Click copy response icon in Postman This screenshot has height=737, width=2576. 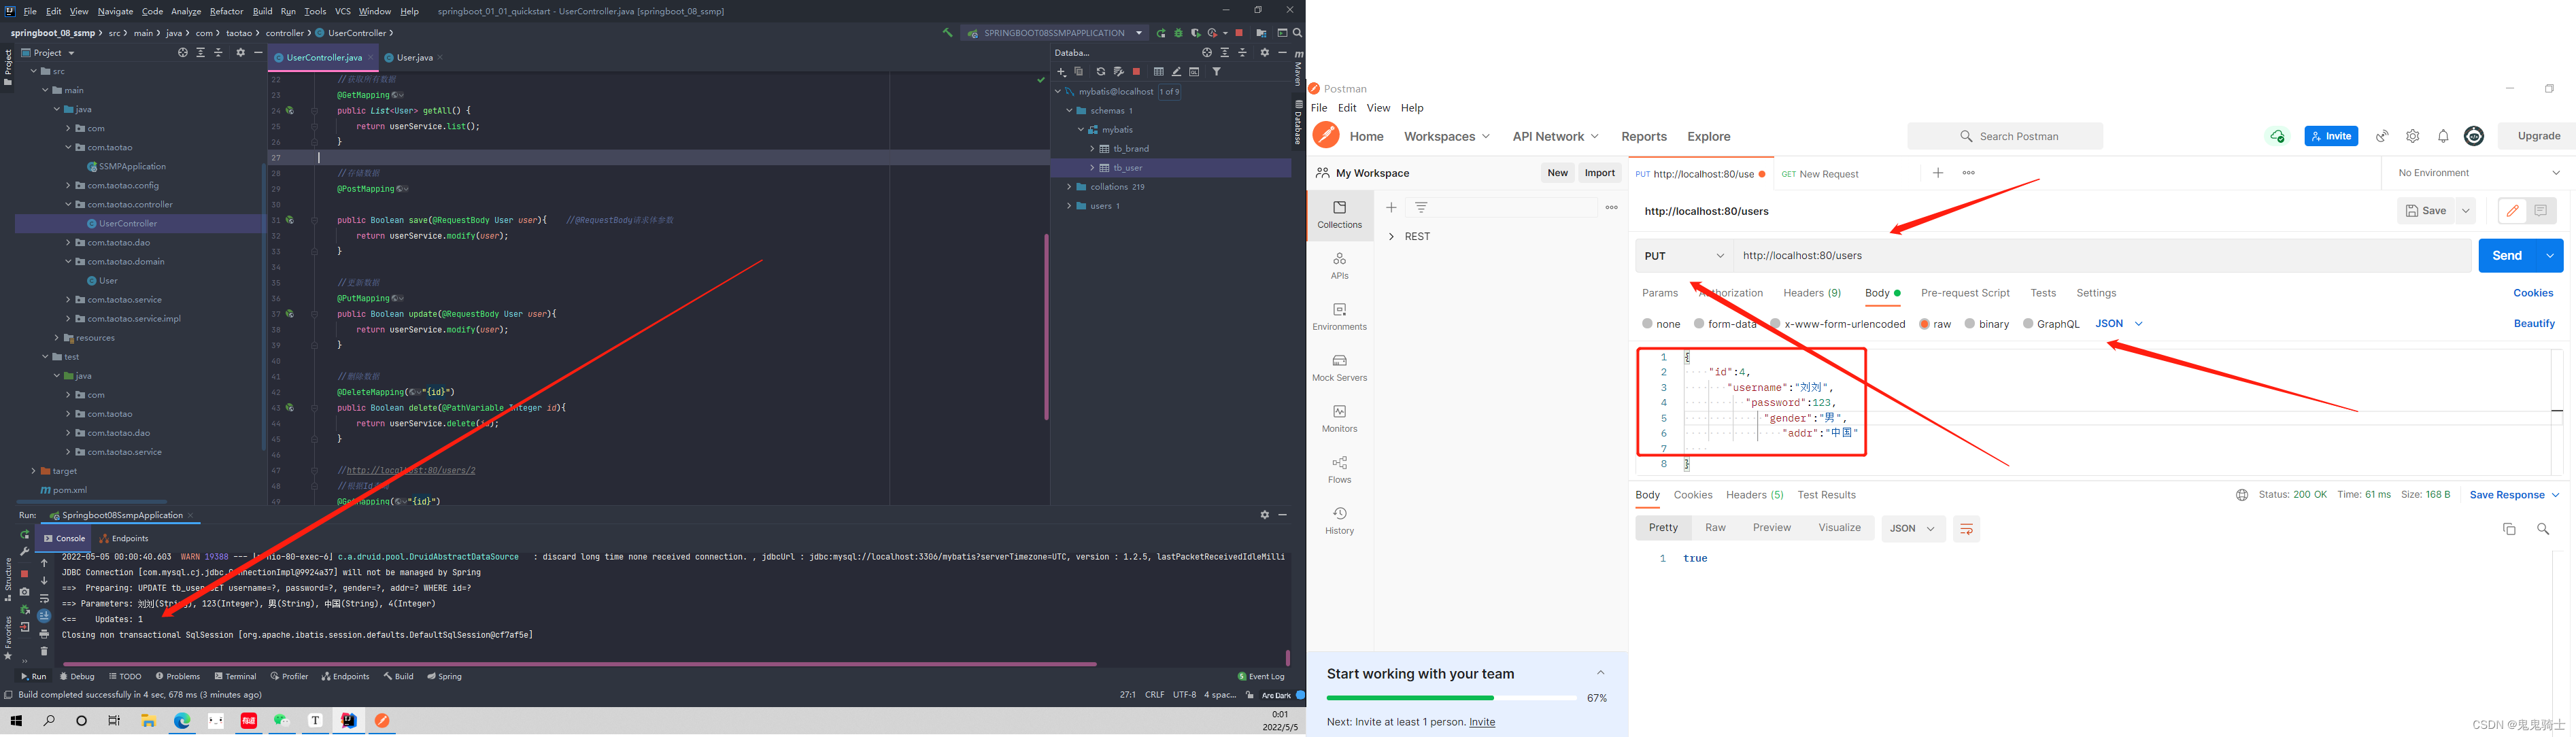2509,529
